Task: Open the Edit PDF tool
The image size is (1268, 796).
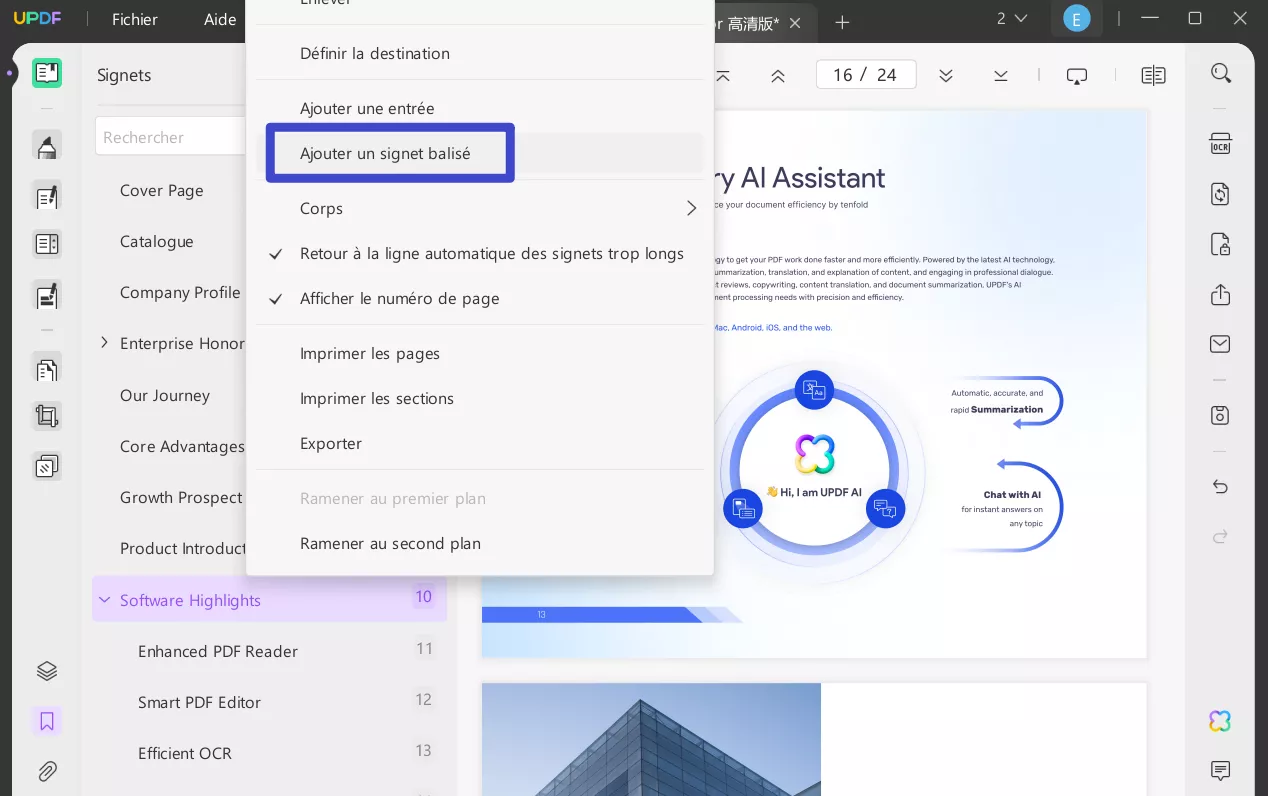Action: click(47, 197)
